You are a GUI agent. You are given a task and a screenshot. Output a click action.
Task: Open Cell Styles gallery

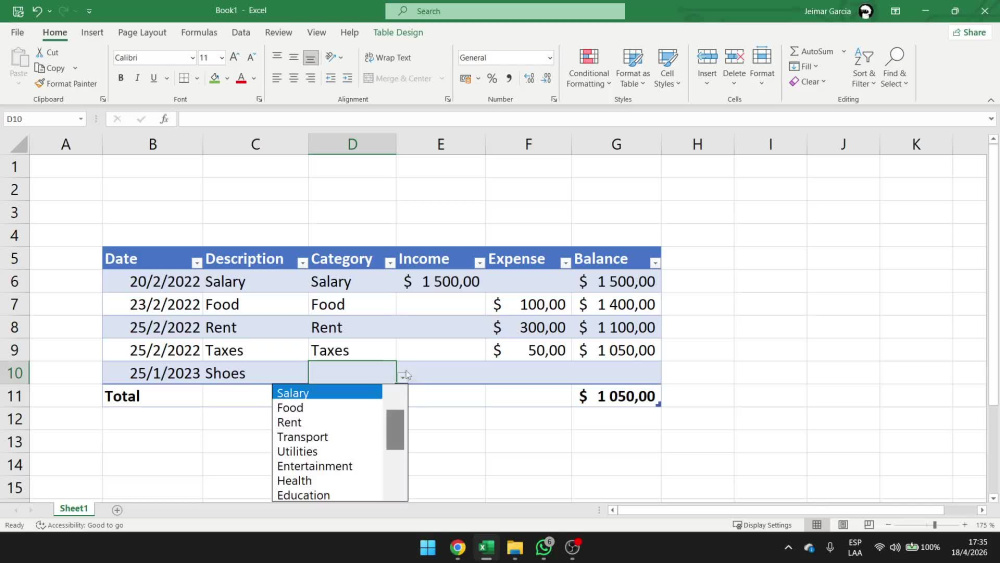pyautogui.click(x=667, y=68)
